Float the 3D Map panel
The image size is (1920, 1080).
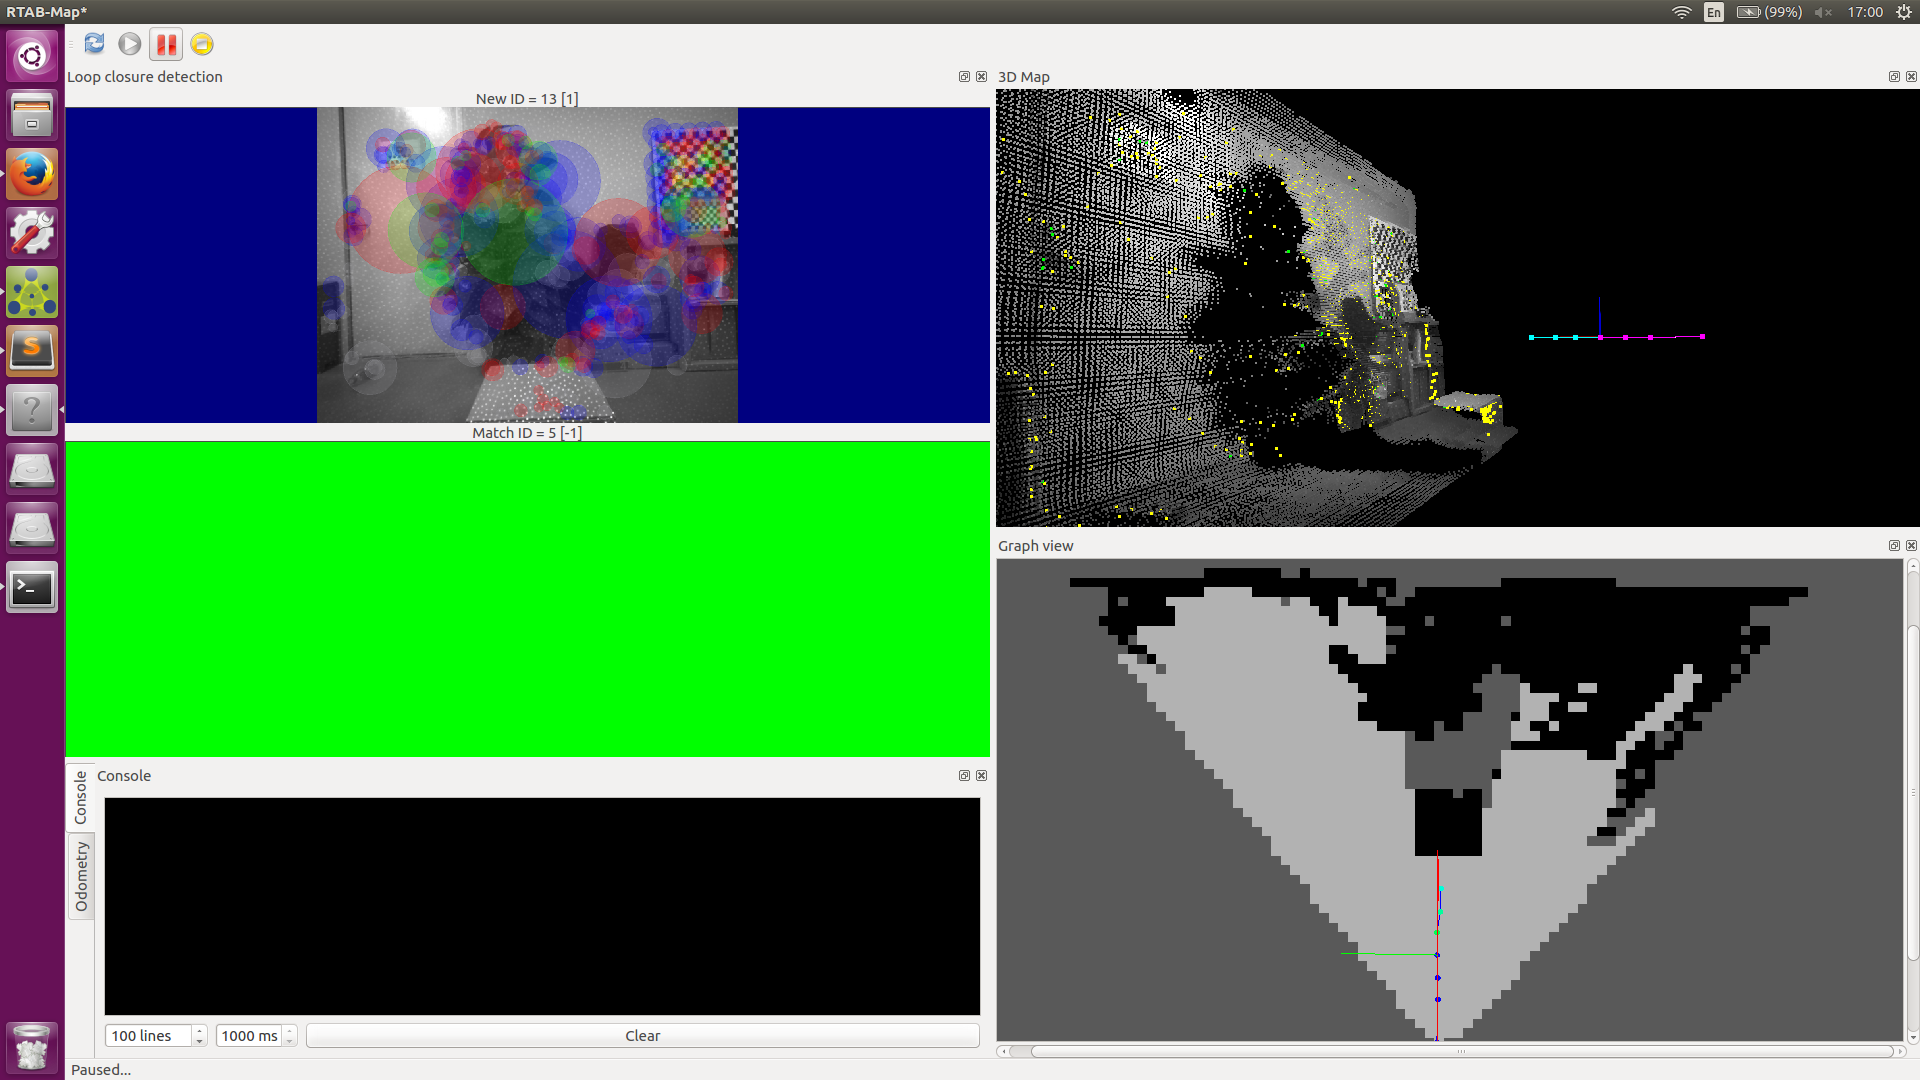point(1894,77)
